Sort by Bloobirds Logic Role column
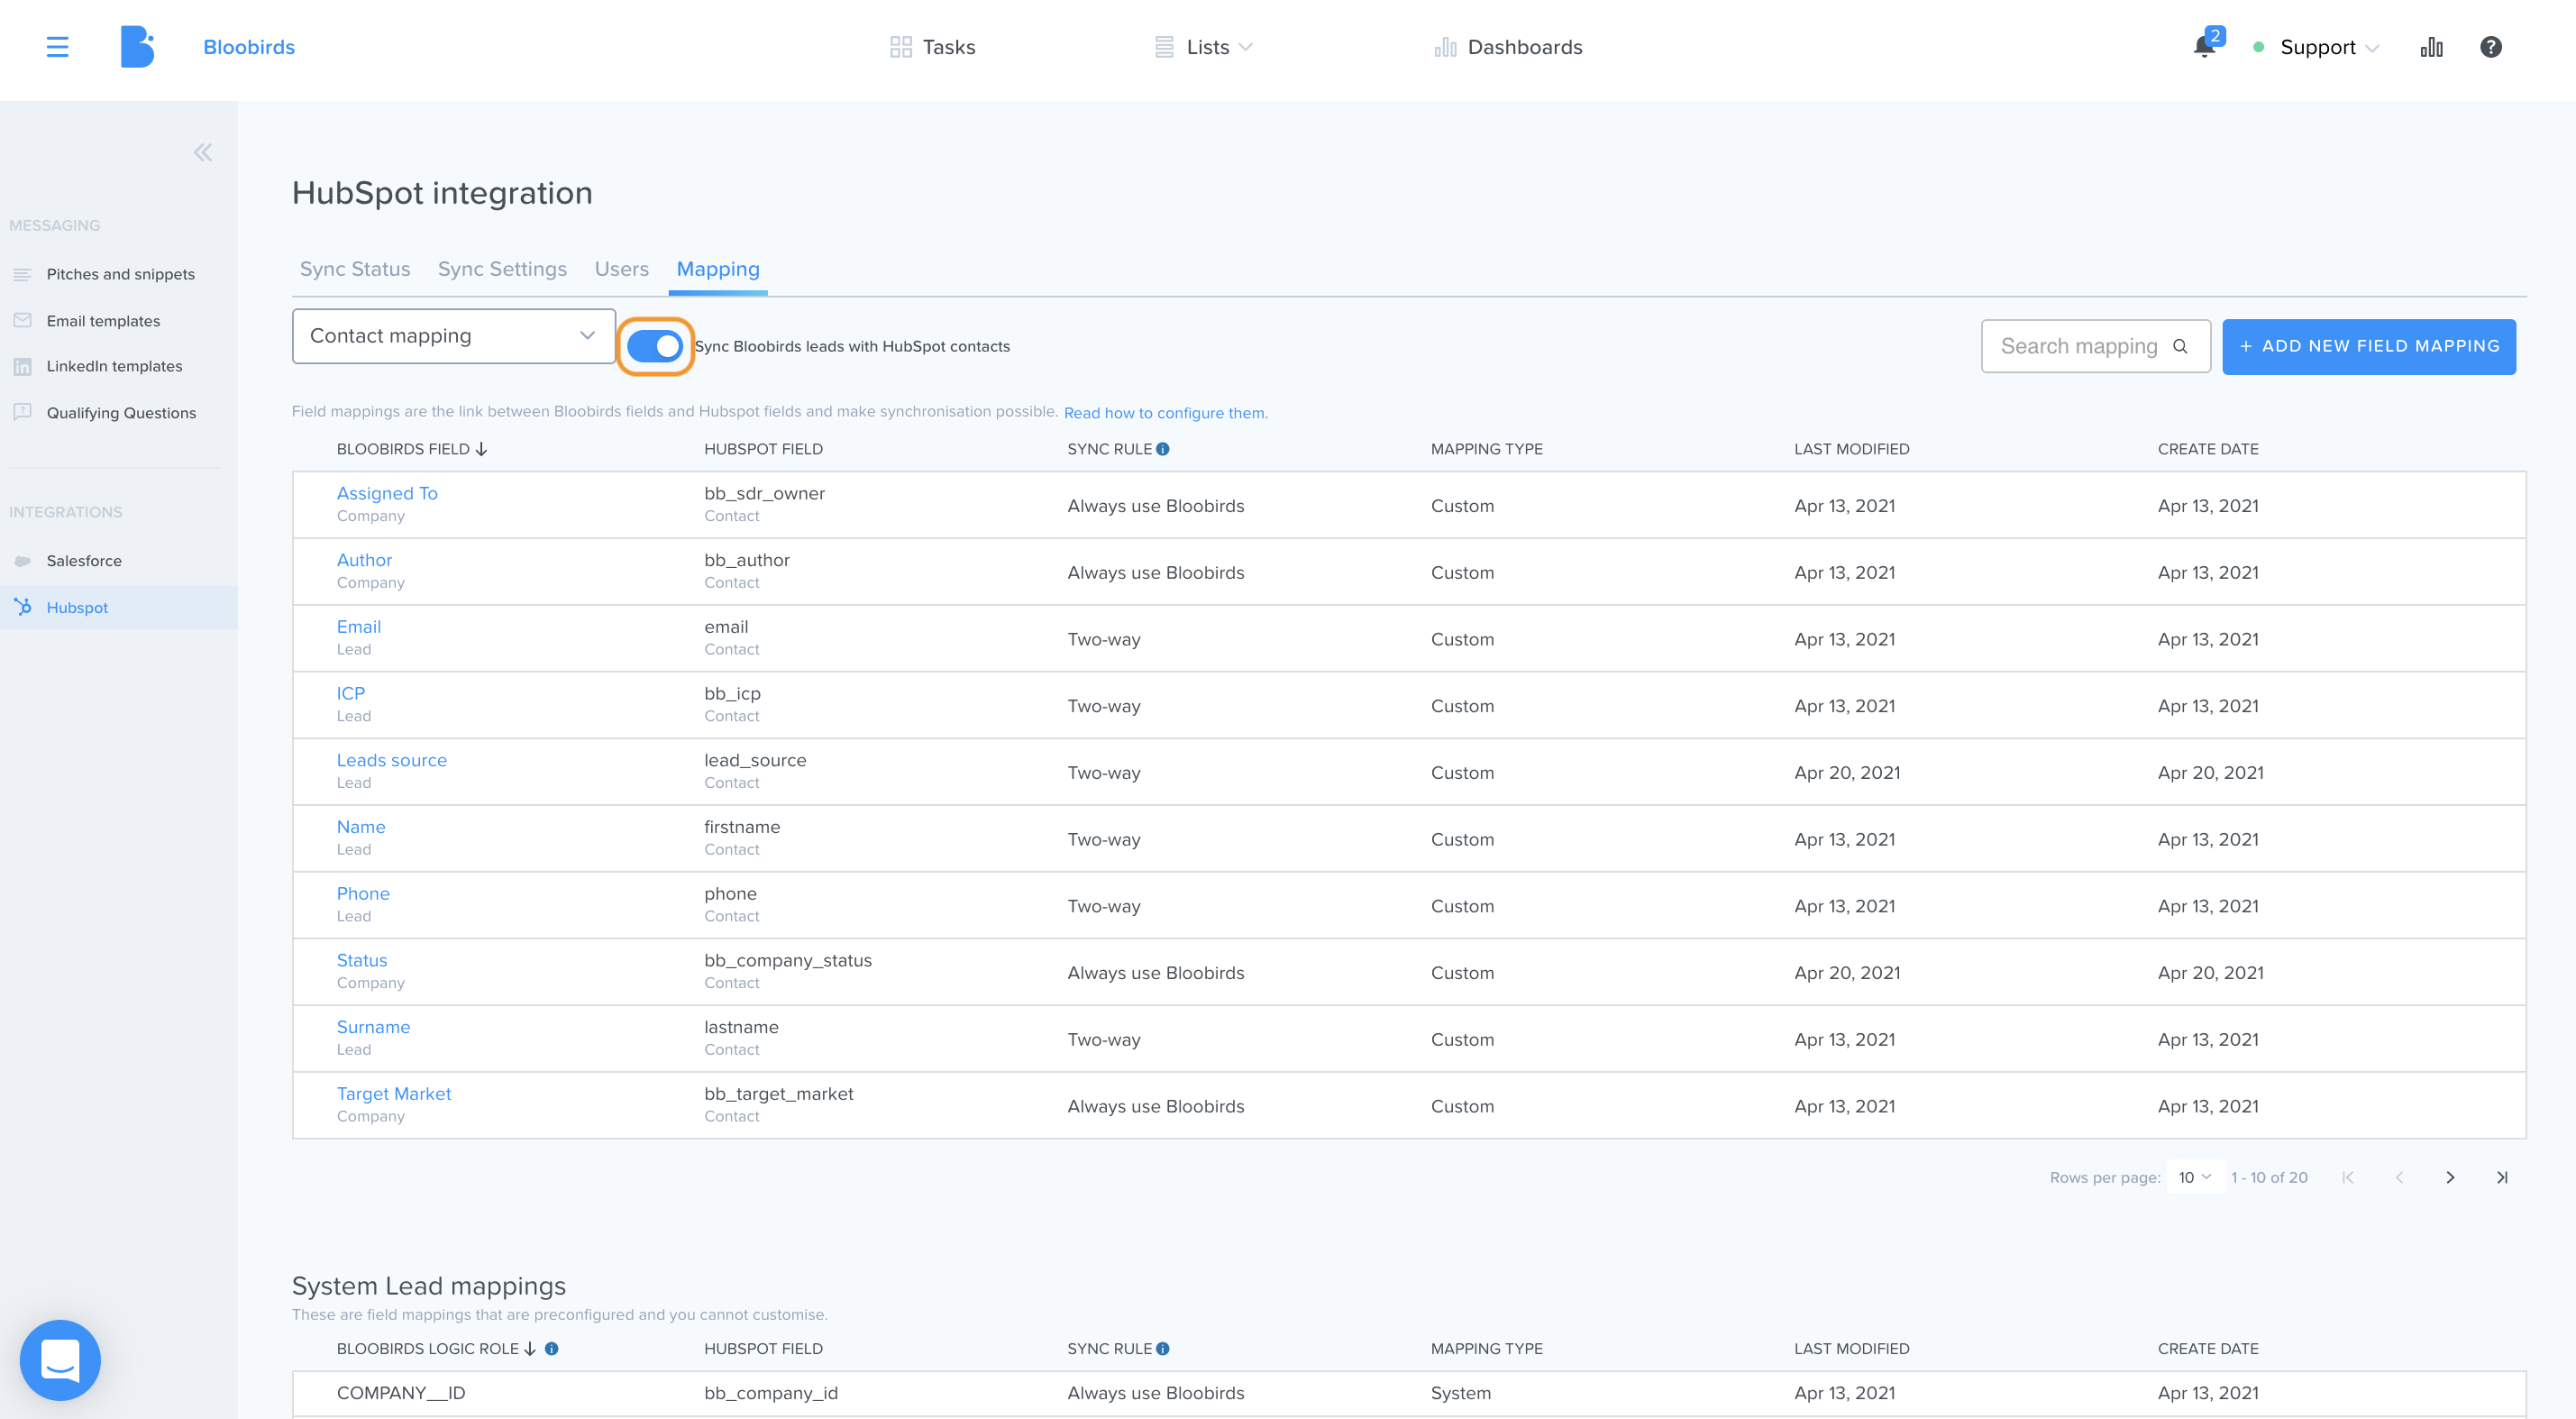The width and height of the screenshot is (2576, 1419). click(x=436, y=1349)
